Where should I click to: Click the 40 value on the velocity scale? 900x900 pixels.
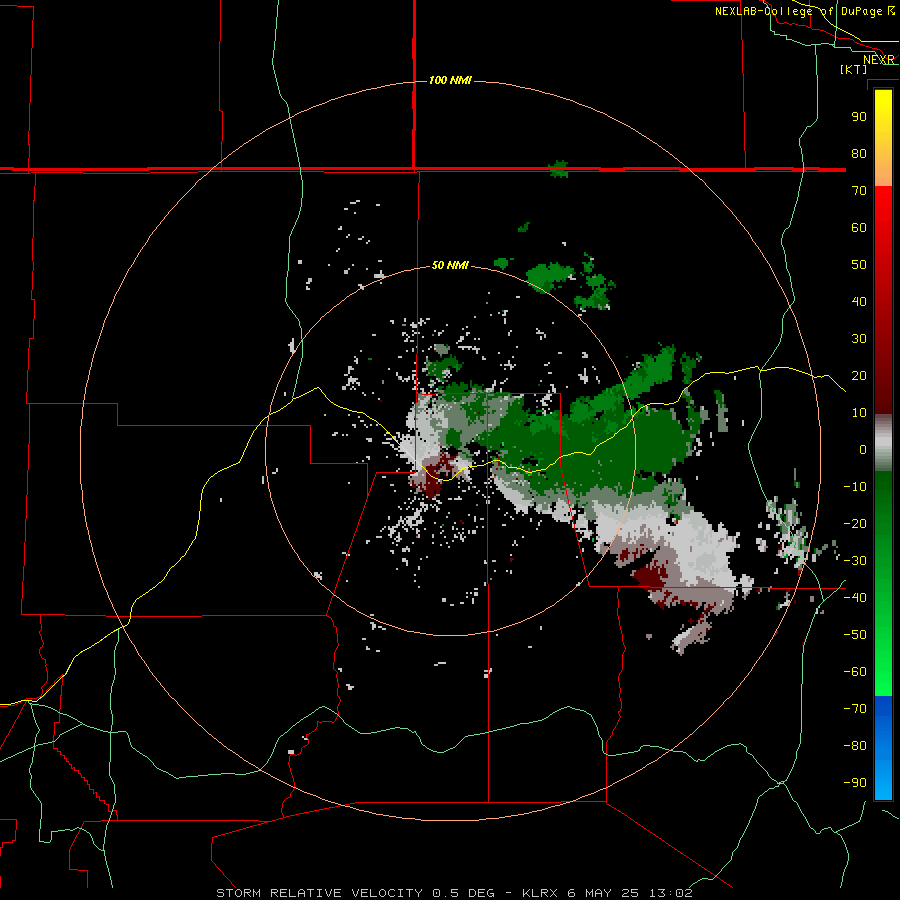(859, 301)
